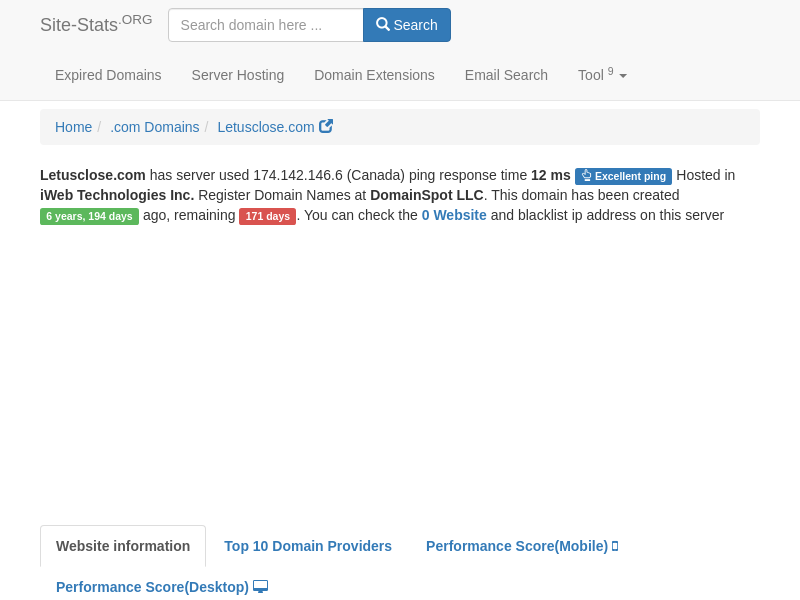Click the 12 ms ping time text
The height and width of the screenshot is (600, 800).
pyautogui.click(x=551, y=175)
